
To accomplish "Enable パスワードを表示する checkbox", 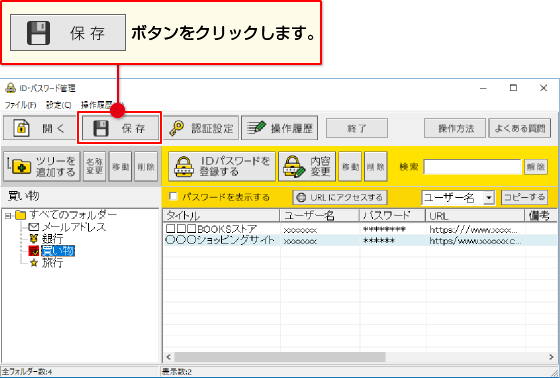I will point(173,197).
